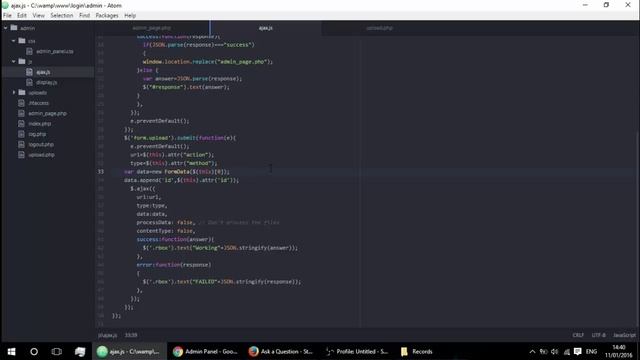This screenshot has width=640, height=360.
Task: Open the Edit menu
Action: [22, 16]
